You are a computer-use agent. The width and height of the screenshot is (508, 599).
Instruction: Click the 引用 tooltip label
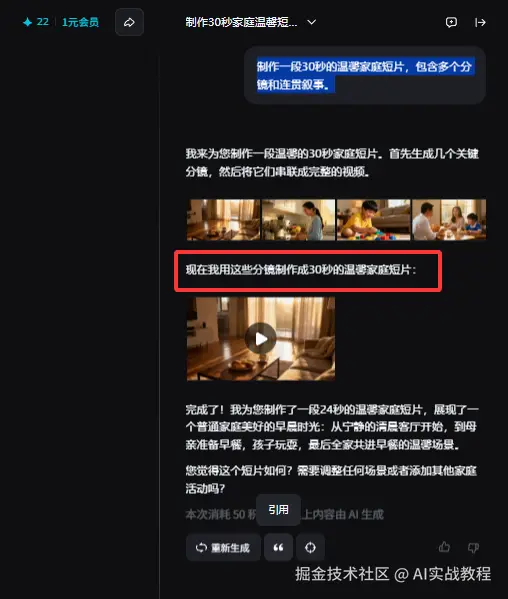click(x=278, y=510)
